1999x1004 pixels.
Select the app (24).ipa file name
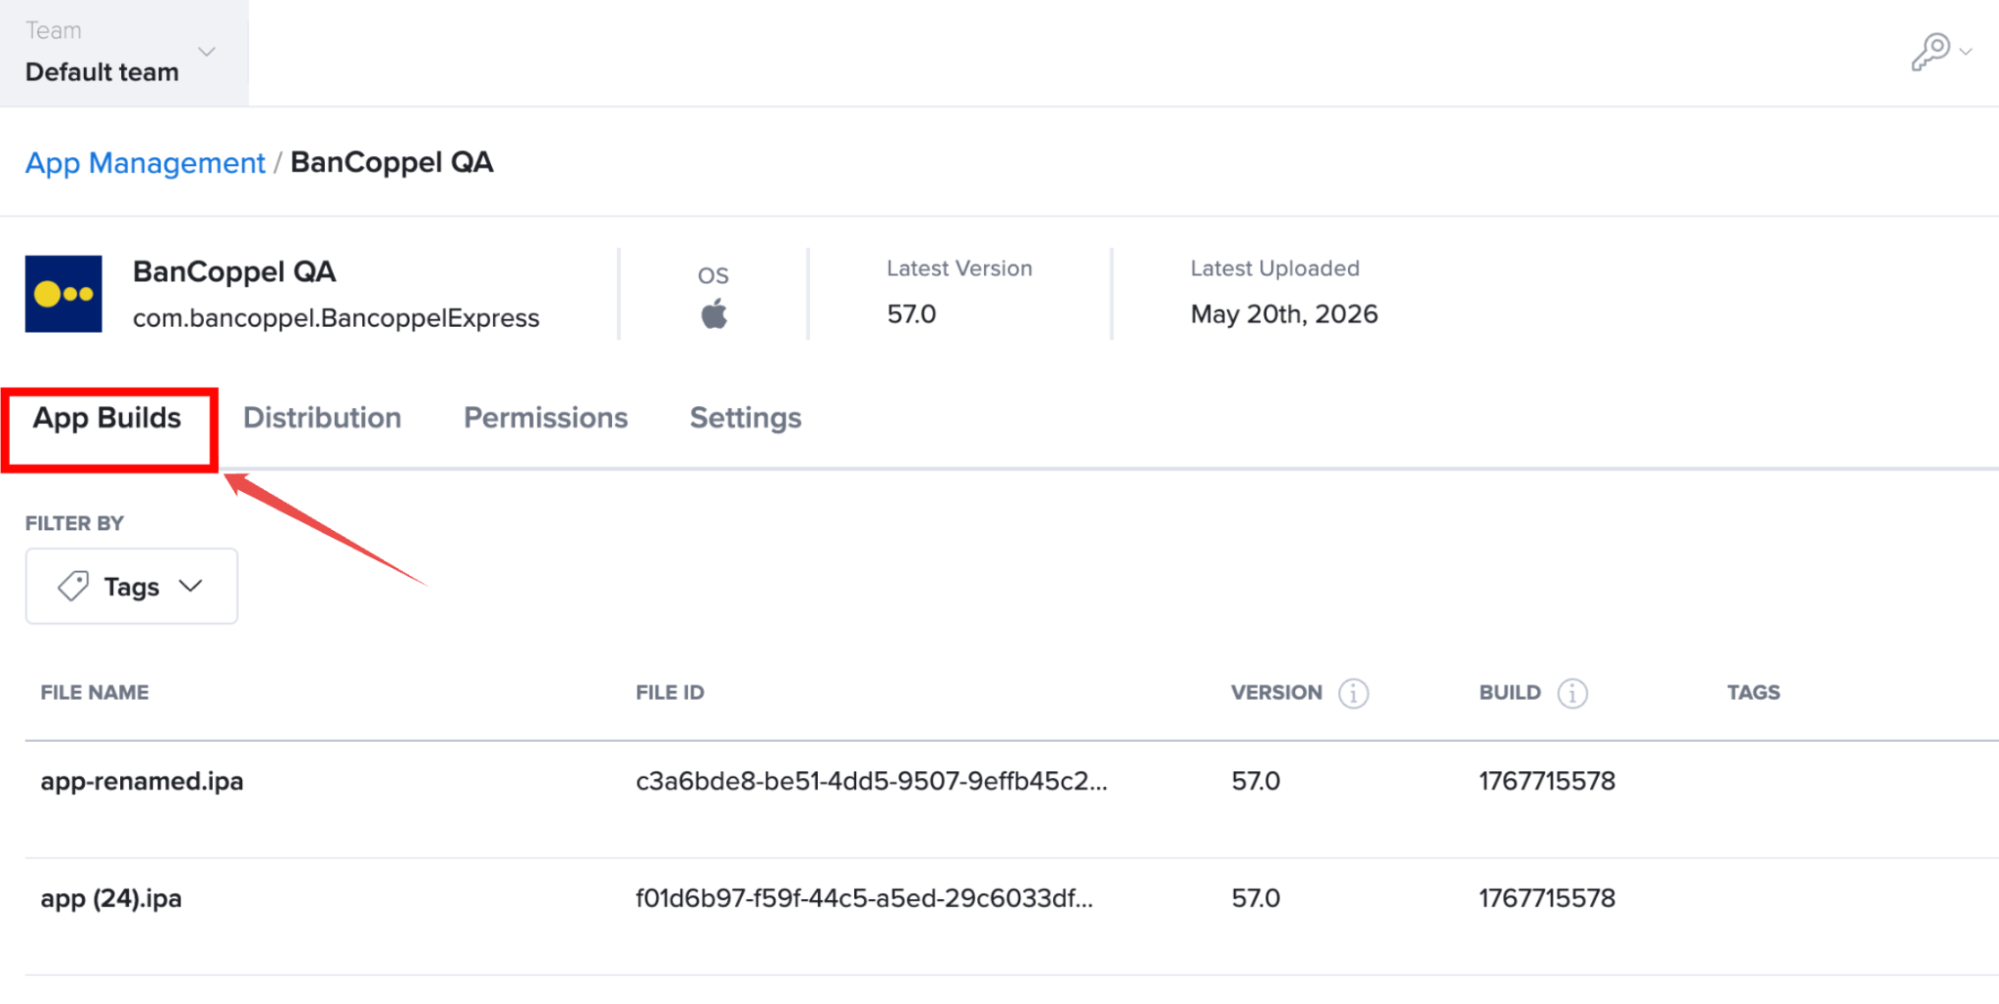click(x=111, y=898)
